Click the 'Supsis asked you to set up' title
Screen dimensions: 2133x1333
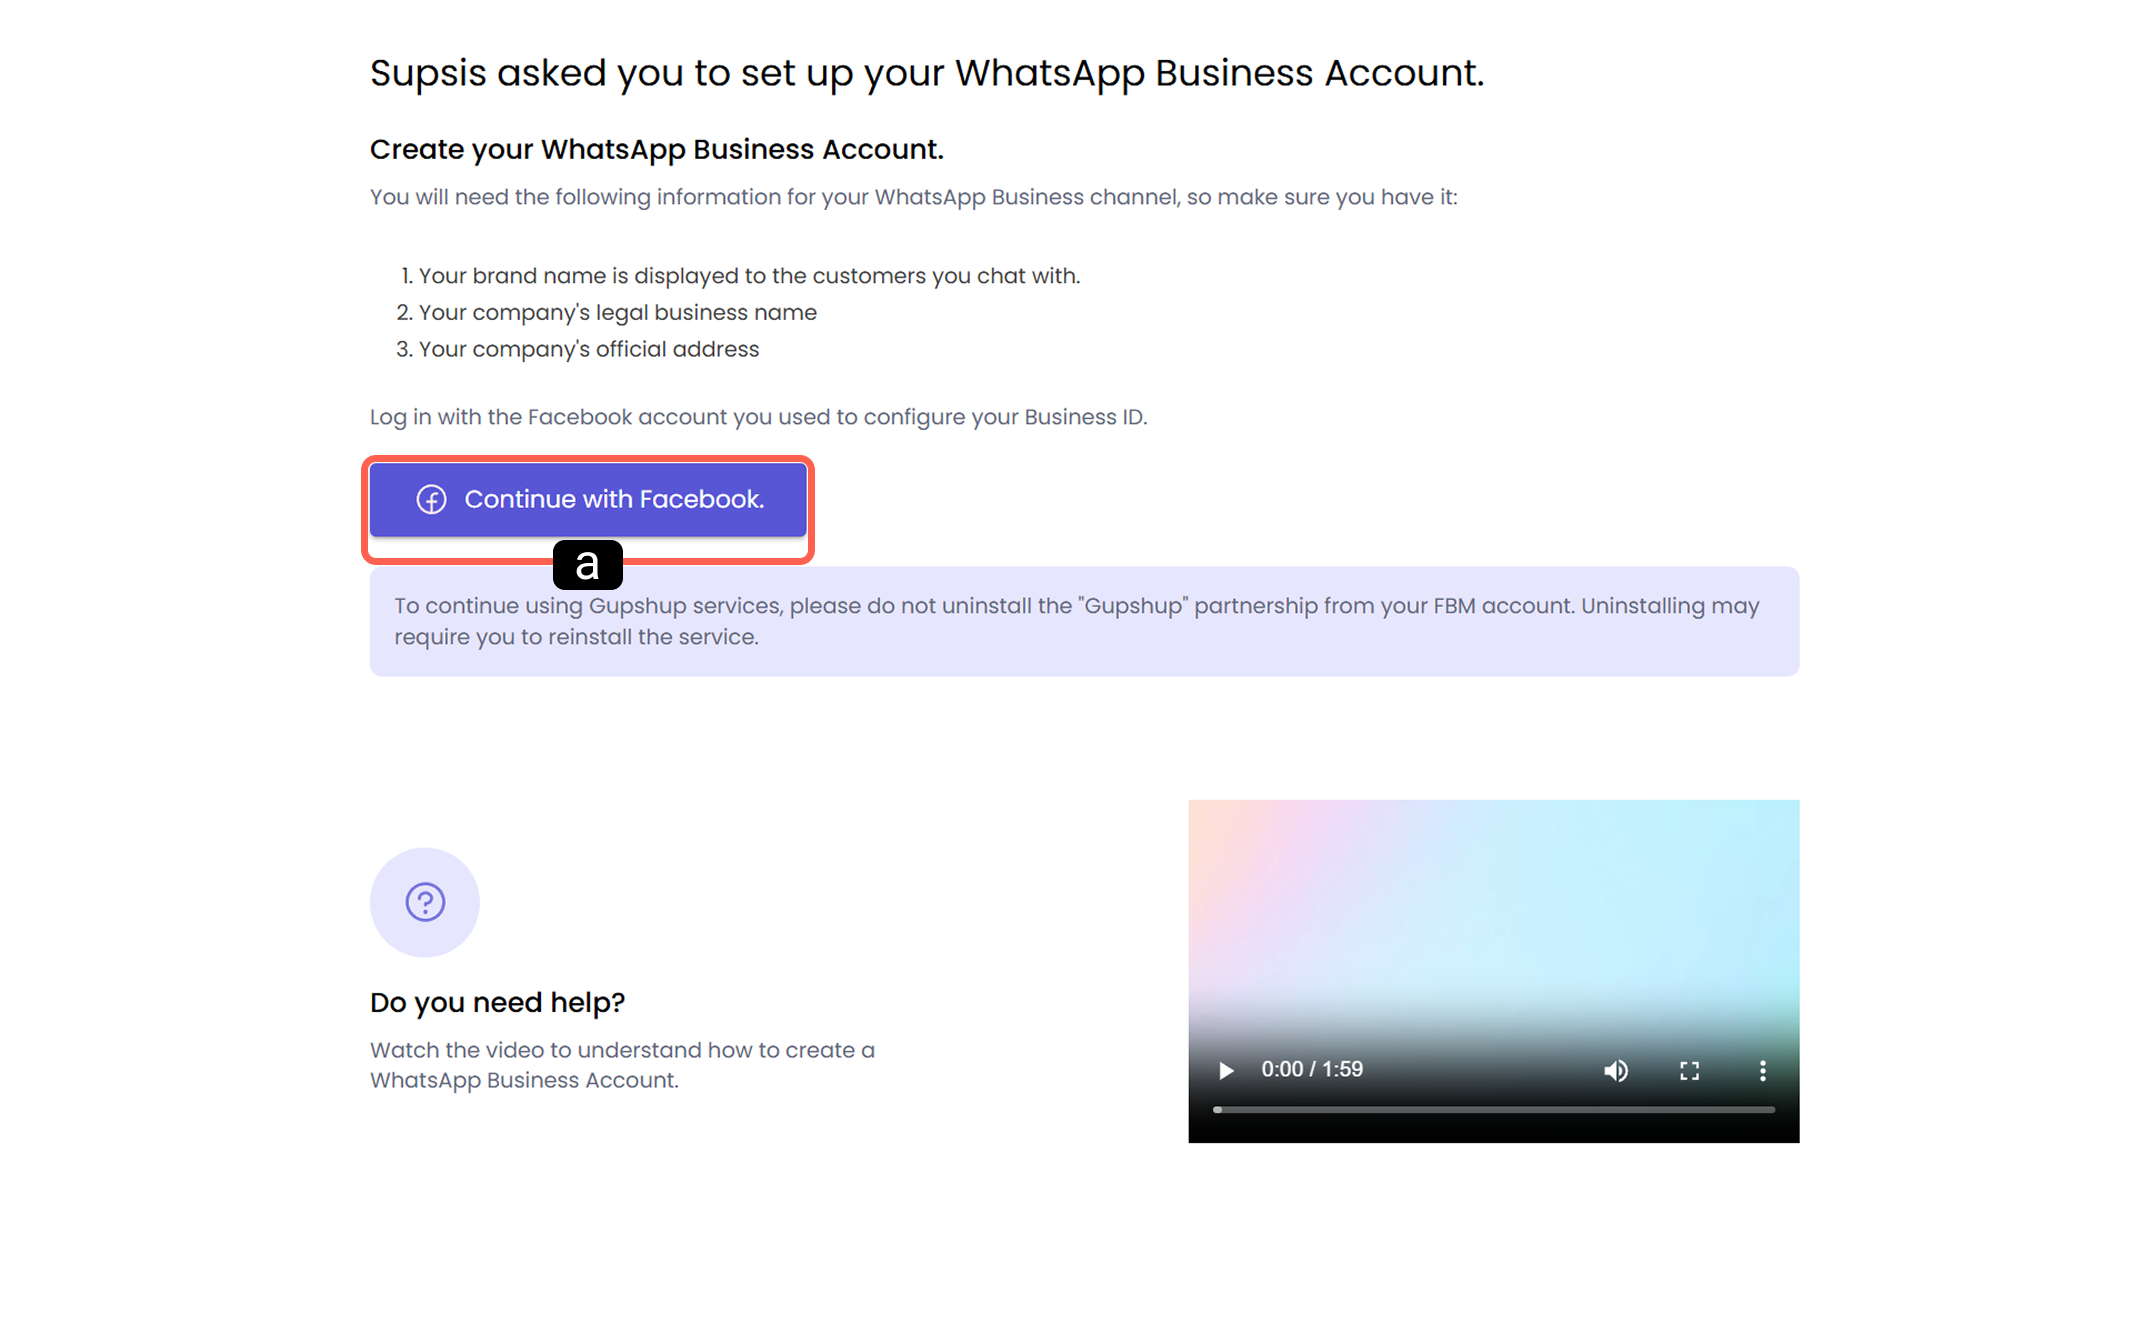coord(927,73)
